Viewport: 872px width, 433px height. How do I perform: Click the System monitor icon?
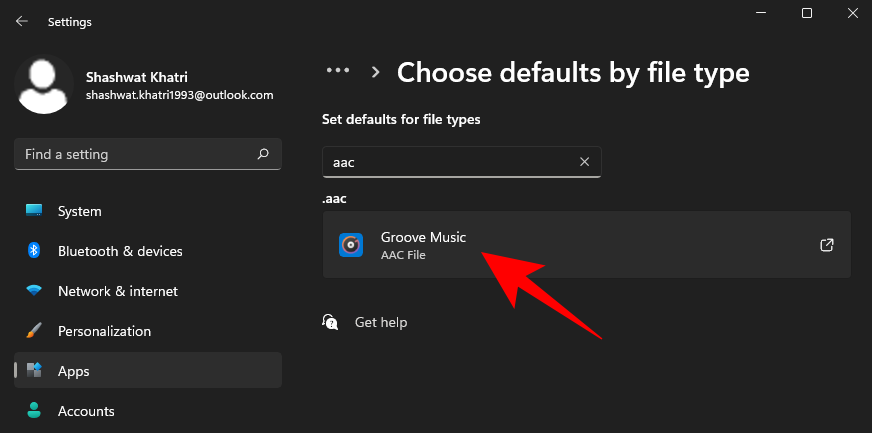(x=34, y=211)
